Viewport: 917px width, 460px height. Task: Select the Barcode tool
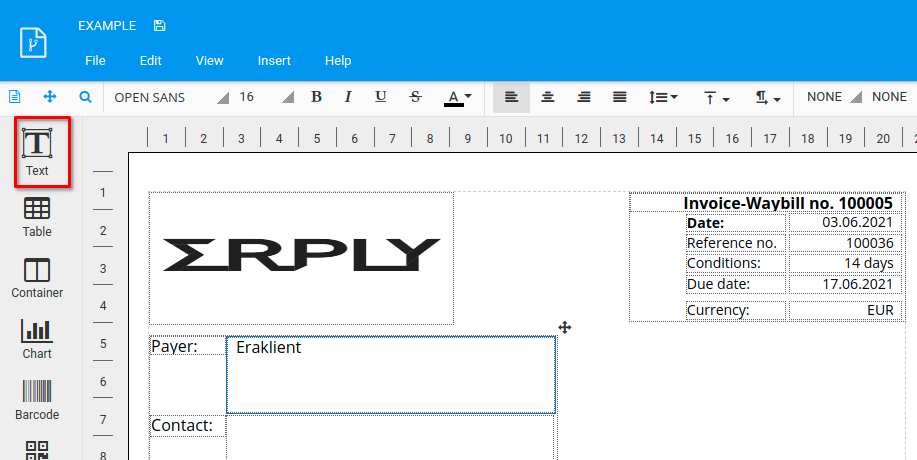[37, 400]
